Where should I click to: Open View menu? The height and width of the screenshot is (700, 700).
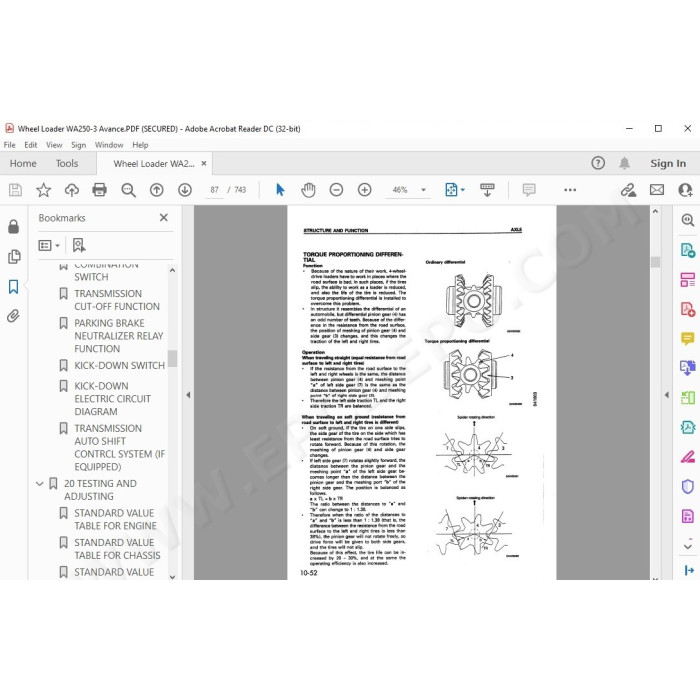[54, 145]
